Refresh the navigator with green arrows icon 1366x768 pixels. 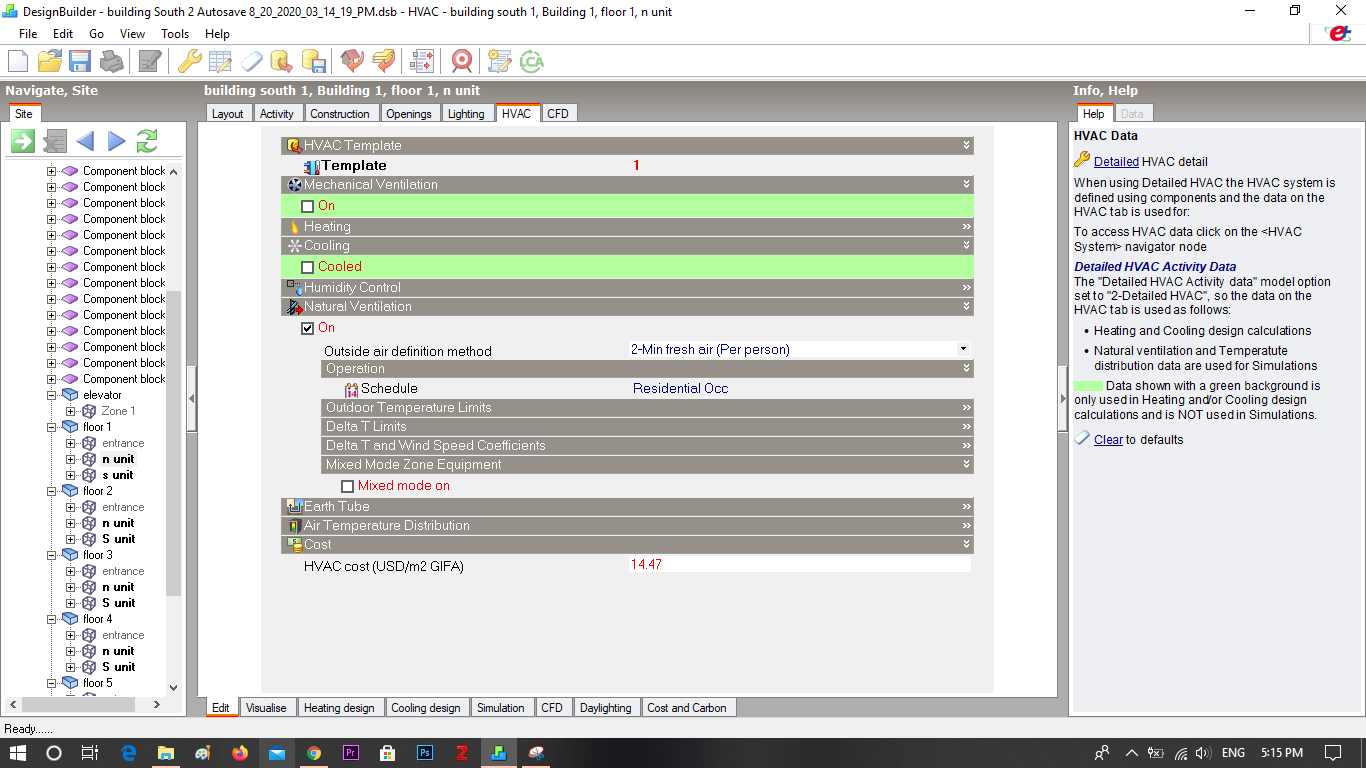pos(147,141)
